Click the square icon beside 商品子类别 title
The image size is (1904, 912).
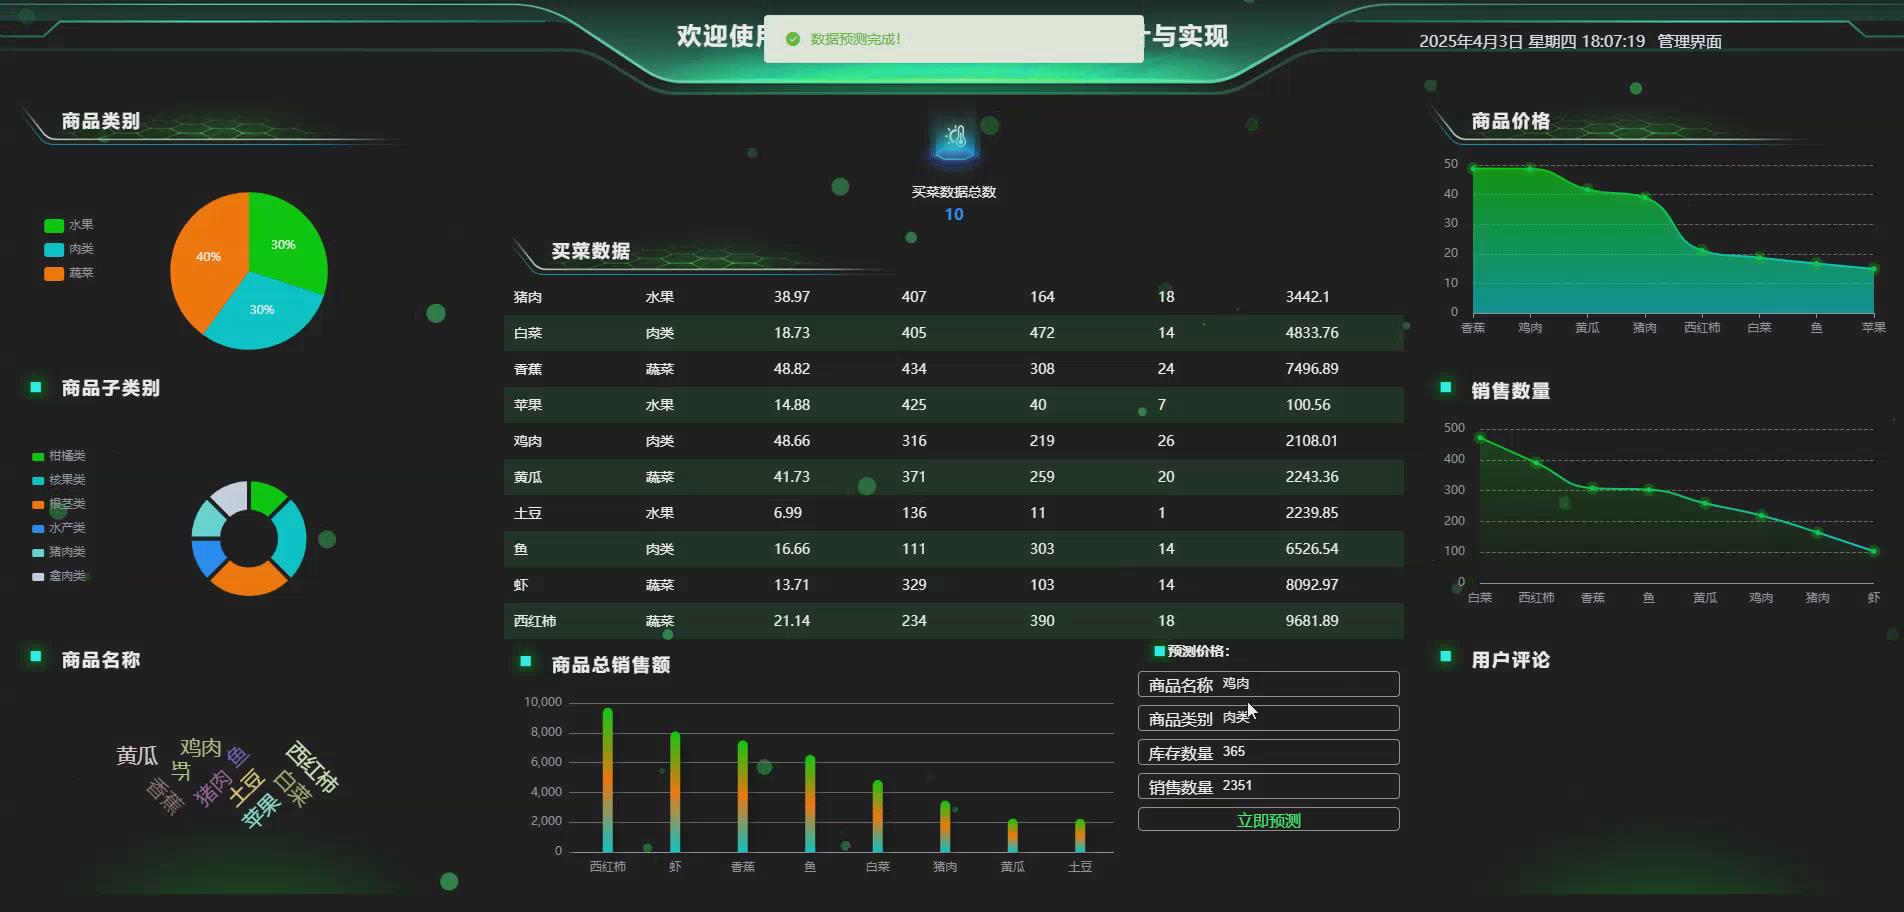click(35, 387)
